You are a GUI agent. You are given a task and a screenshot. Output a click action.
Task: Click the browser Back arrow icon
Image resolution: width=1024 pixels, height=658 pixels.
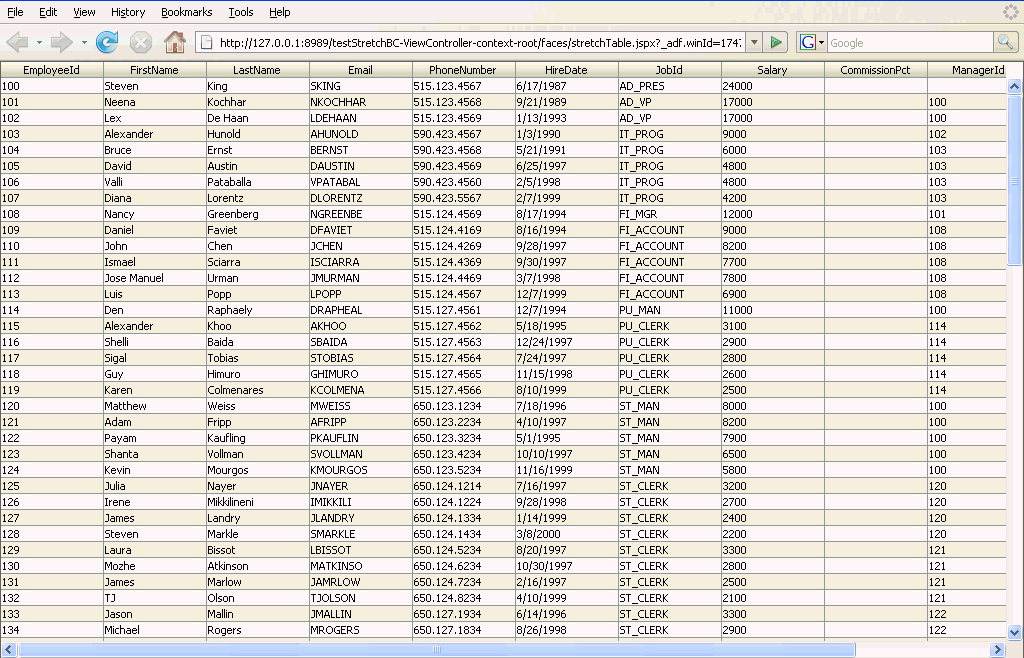click(18, 43)
